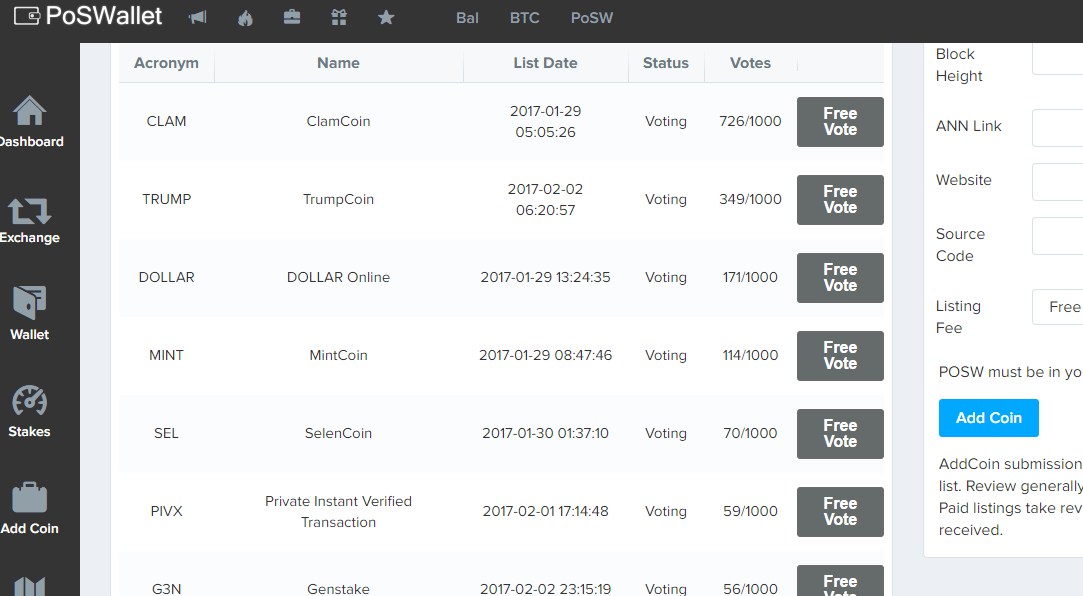Focus the Source Code input field
Screen dimensions: 1083x596
pos(1057,235)
